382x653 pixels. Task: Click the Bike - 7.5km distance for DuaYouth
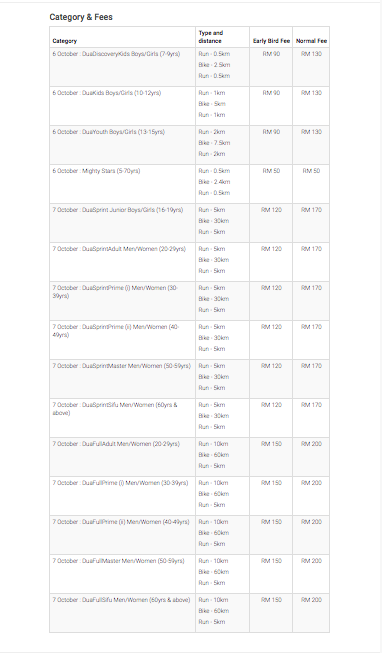(214, 143)
